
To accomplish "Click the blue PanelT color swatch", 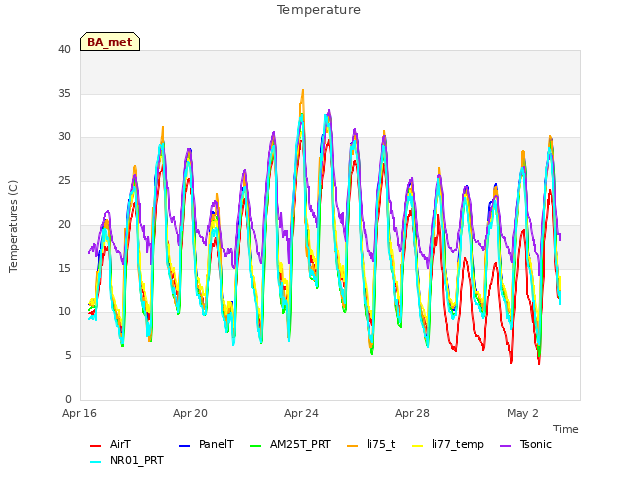I will (184, 446).
